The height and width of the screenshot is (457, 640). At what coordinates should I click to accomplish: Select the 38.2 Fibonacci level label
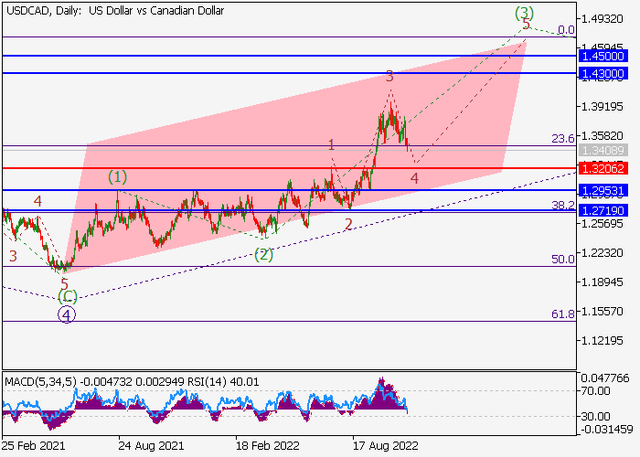pos(562,205)
